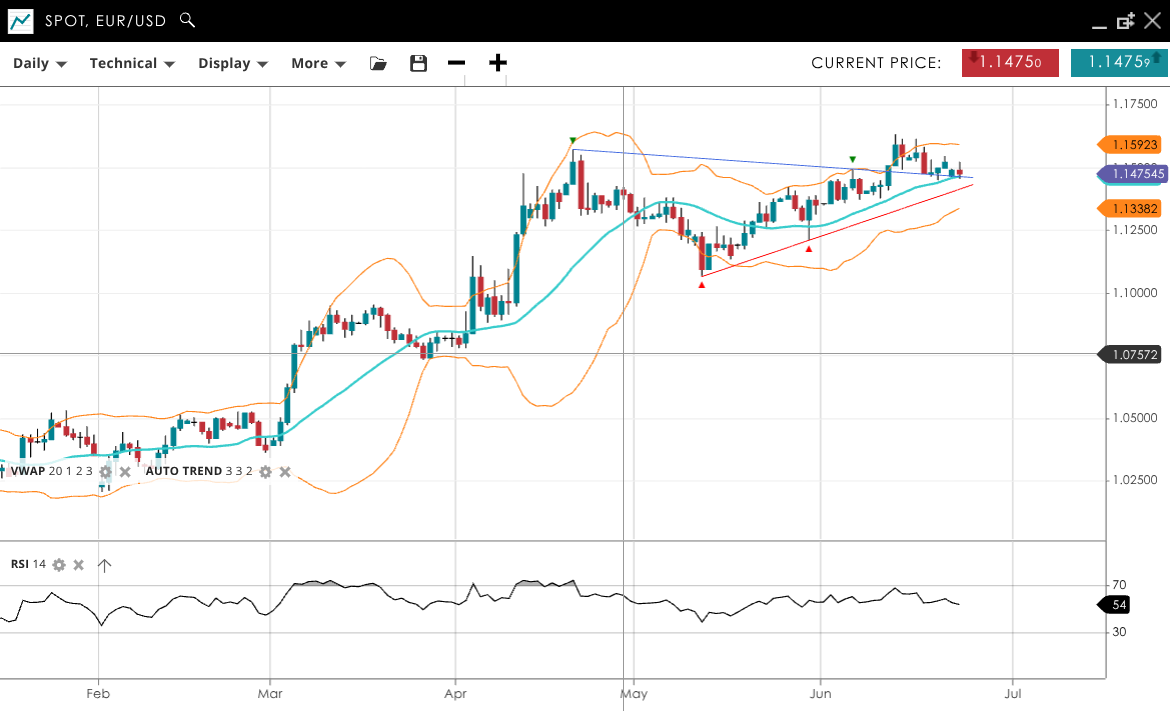Open the symbol search magnifier
Image resolution: width=1170 pixels, height=711 pixels.
(187, 20)
